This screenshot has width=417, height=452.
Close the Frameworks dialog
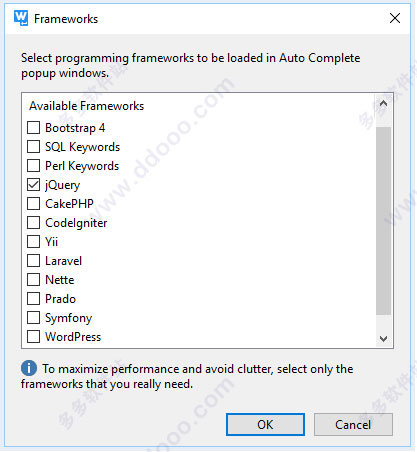[395, 18]
